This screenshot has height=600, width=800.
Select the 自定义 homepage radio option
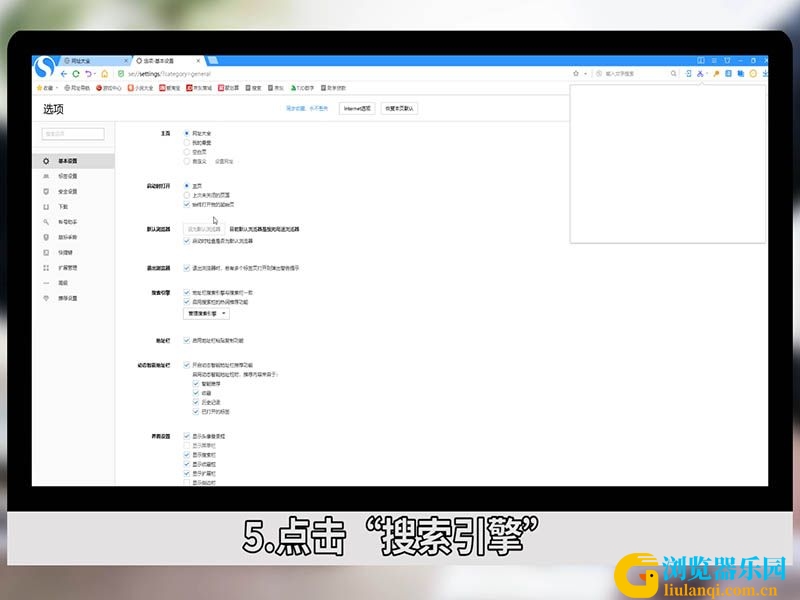pyautogui.click(x=187, y=161)
